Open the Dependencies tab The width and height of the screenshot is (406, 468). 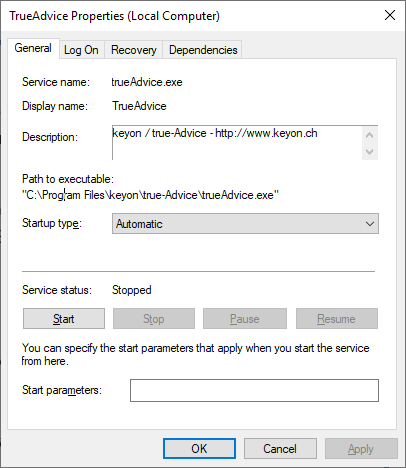pyautogui.click(x=203, y=50)
